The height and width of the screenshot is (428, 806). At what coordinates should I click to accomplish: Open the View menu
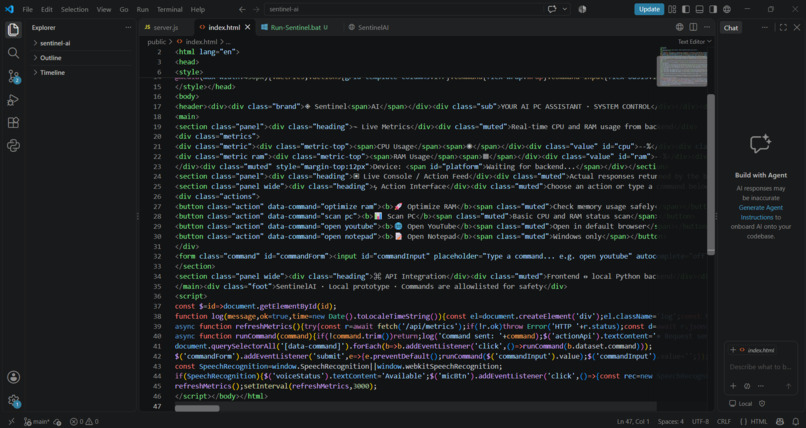(104, 9)
